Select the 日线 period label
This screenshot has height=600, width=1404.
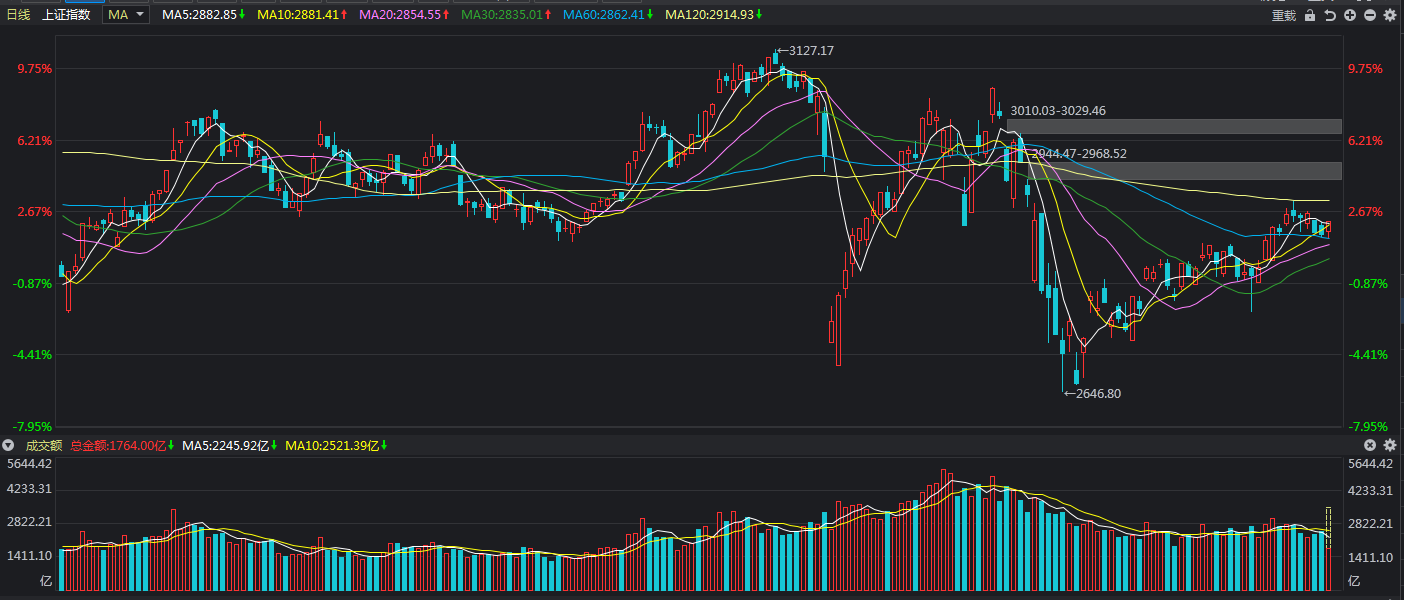tap(19, 15)
